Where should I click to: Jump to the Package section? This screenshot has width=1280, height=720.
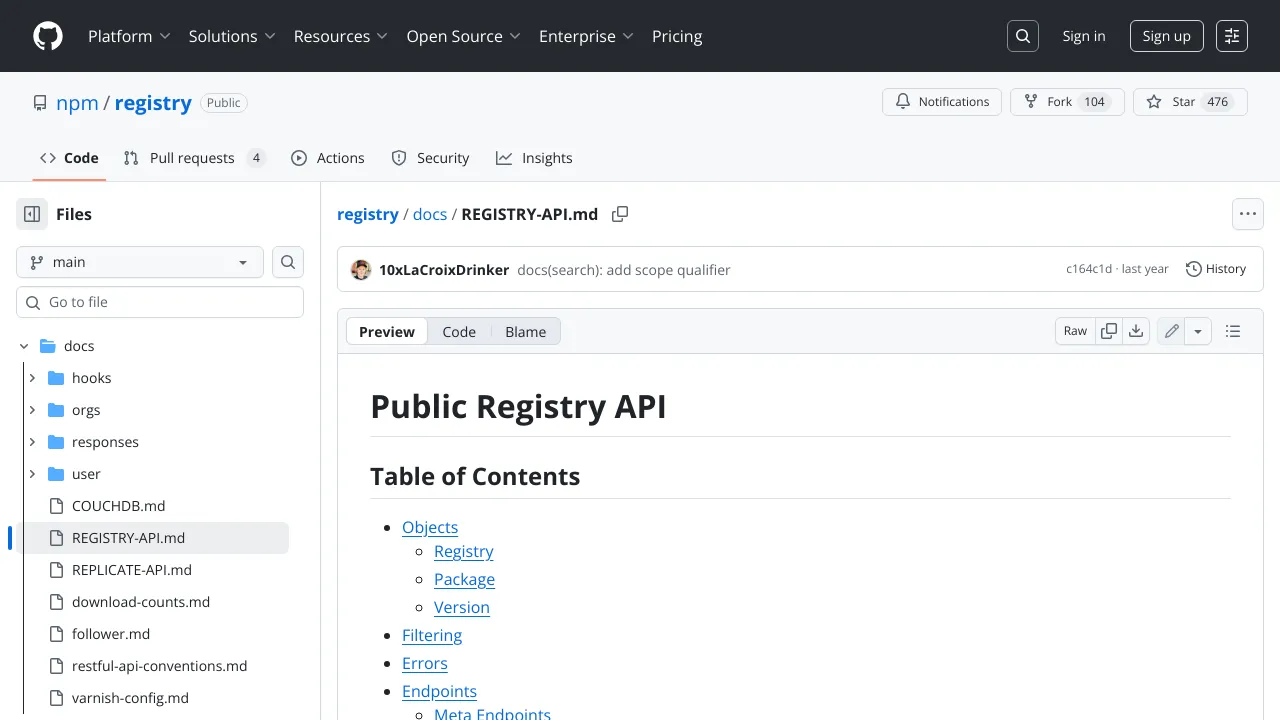coord(464,579)
